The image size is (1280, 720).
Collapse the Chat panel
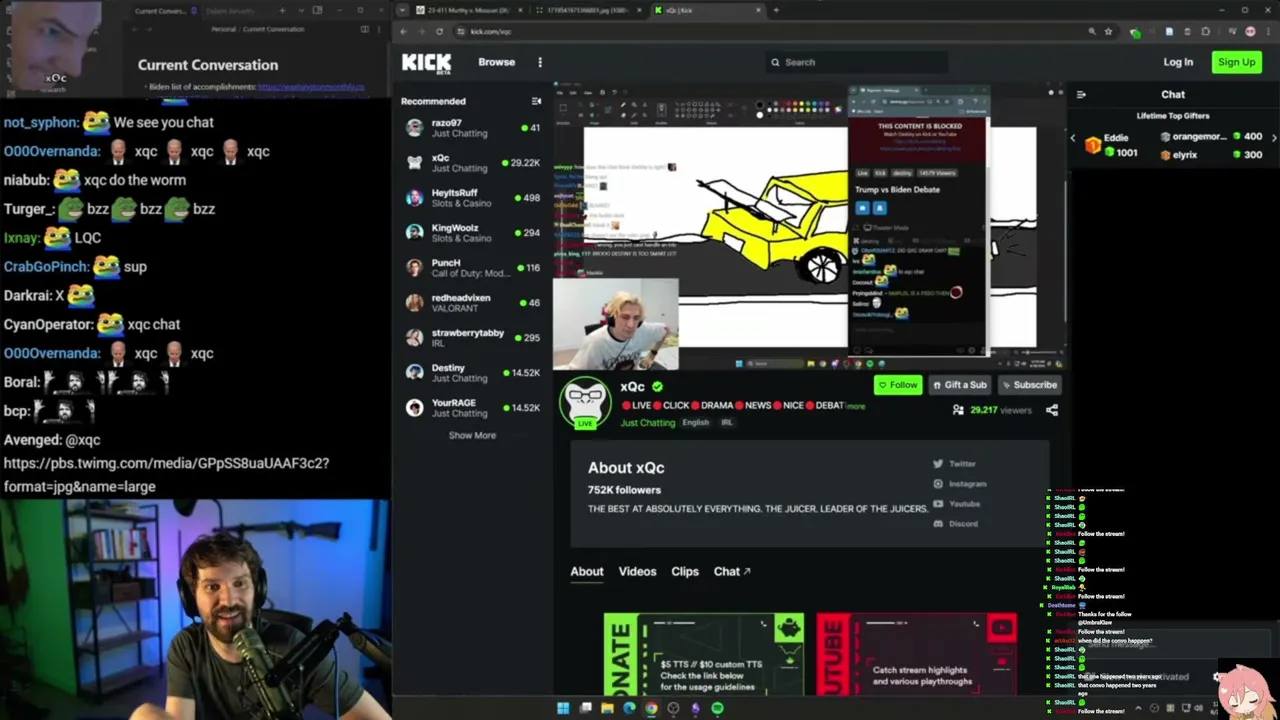pos(1081,95)
